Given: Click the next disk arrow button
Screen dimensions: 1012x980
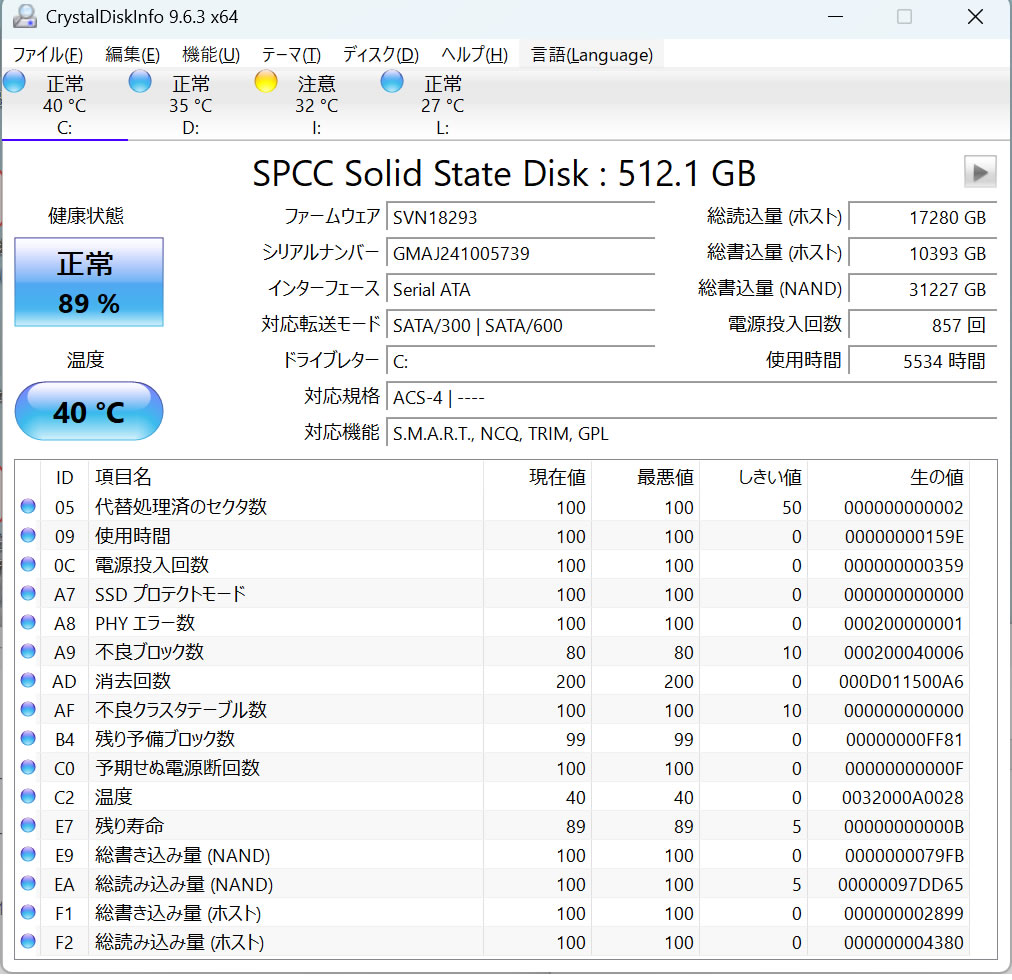Looking at the screenshot, I should [979, 172].
